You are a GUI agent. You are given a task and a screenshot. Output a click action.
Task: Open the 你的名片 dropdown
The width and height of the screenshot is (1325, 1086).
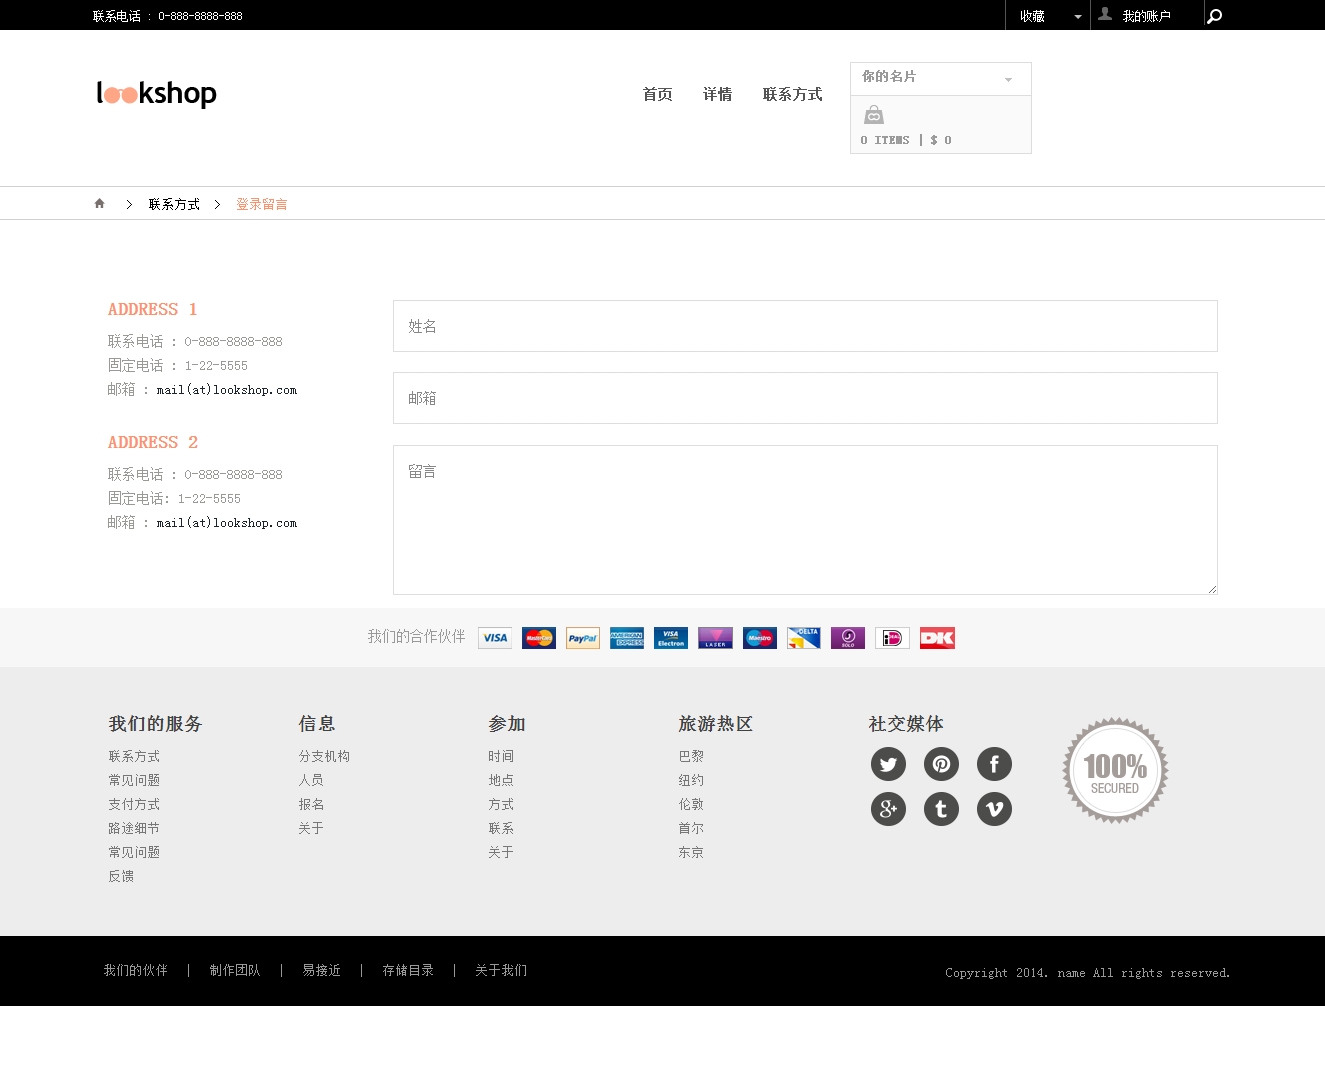940,78
